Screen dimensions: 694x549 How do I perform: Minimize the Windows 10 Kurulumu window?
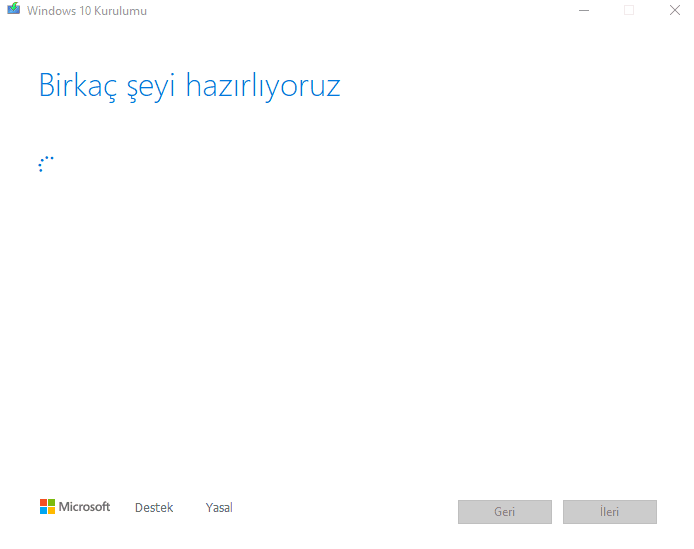coord(583,10)
